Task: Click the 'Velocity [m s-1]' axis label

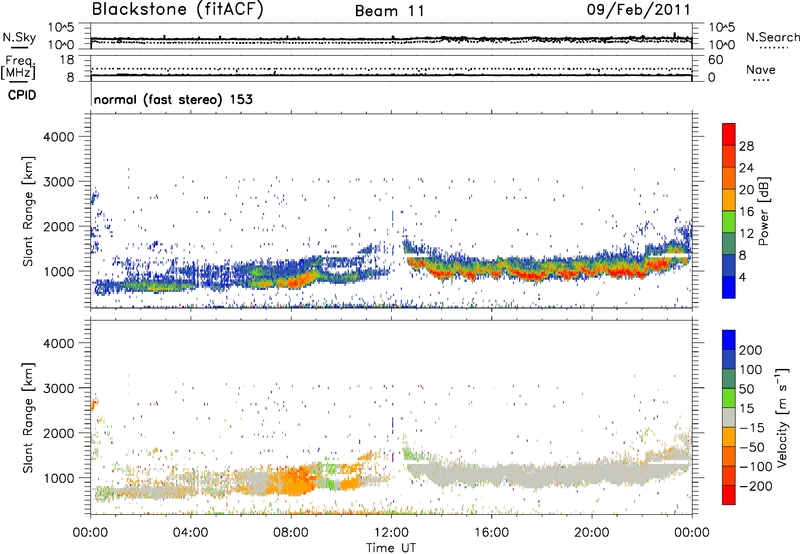Action: click(782, 417)
